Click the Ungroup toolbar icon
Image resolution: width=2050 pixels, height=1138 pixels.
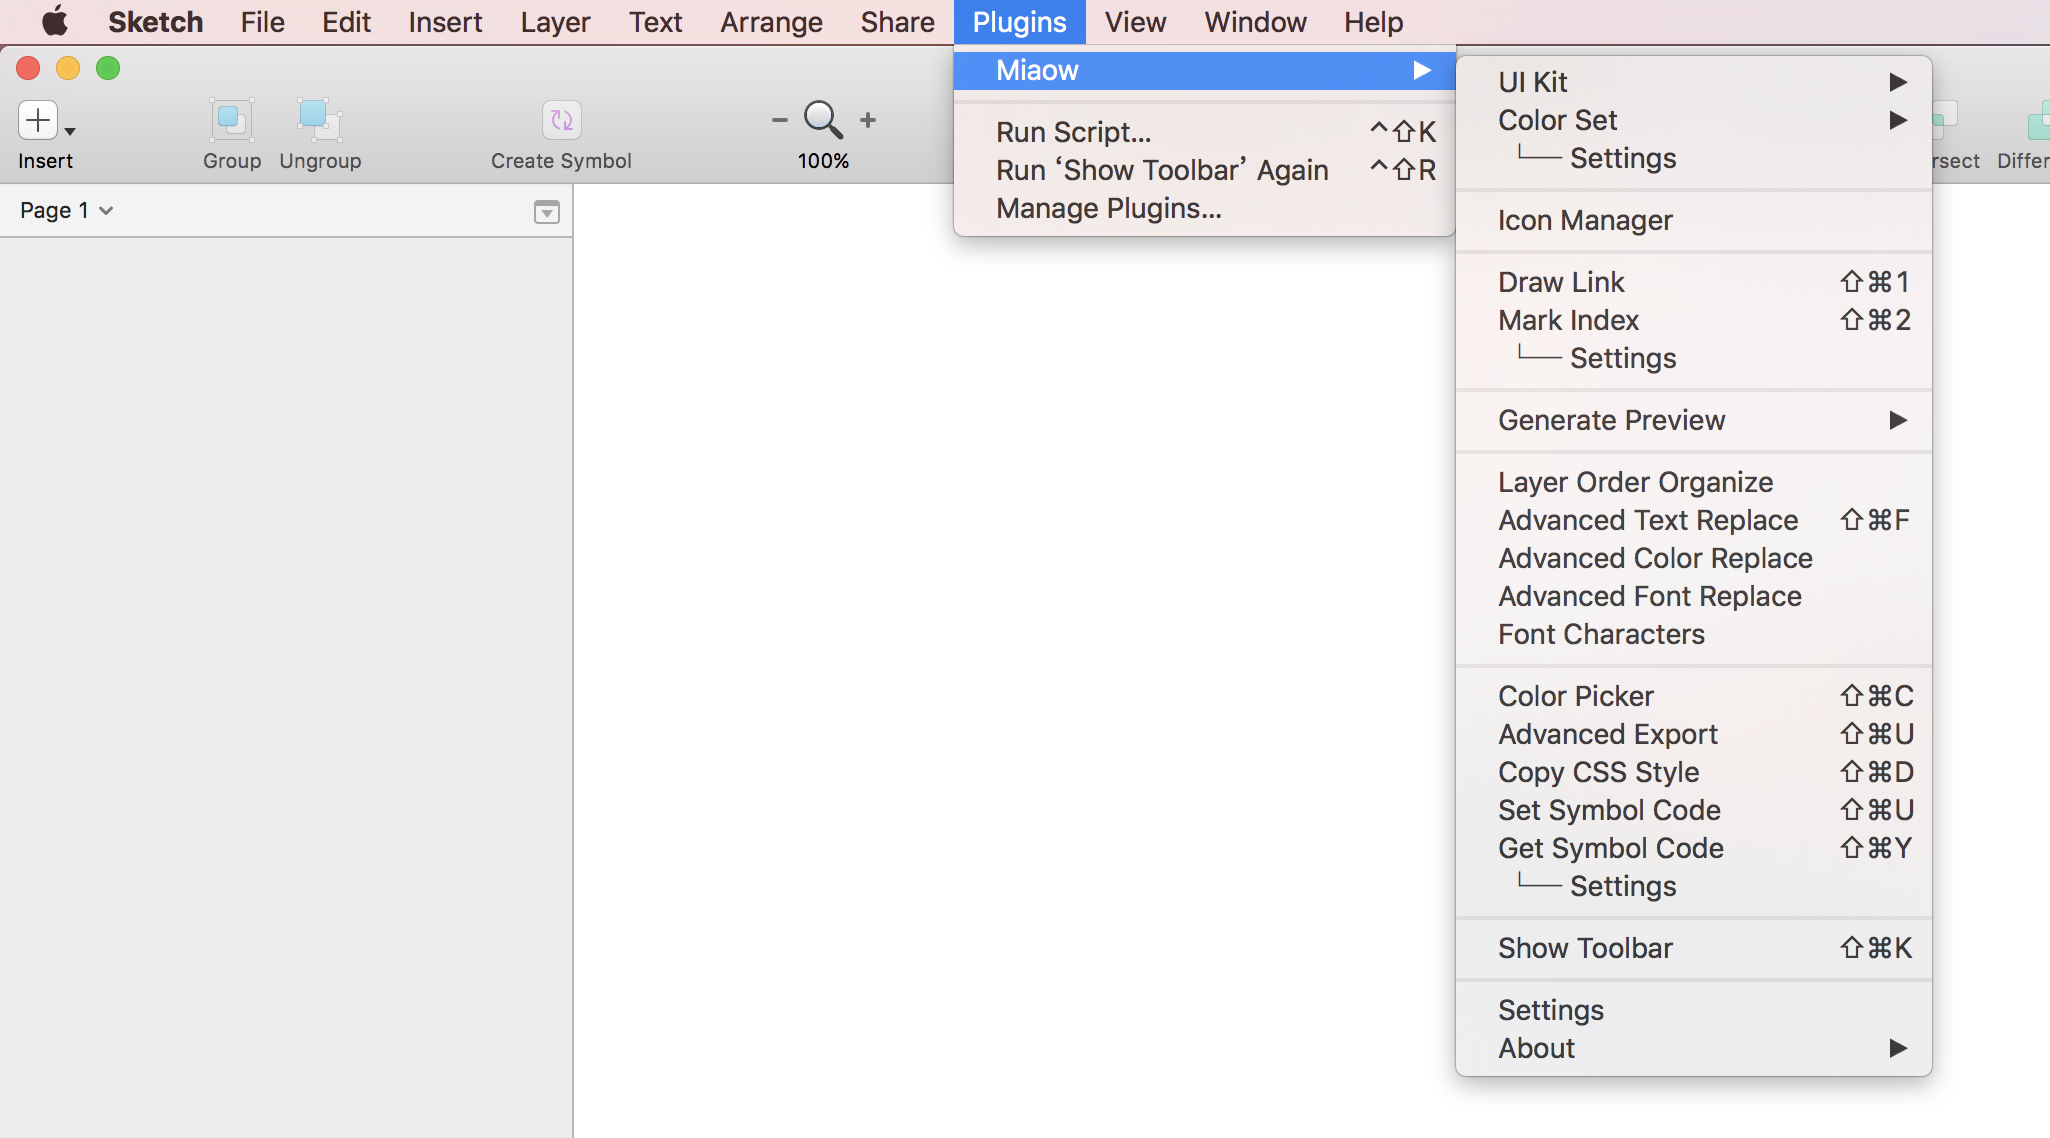(x=319, y=120)
